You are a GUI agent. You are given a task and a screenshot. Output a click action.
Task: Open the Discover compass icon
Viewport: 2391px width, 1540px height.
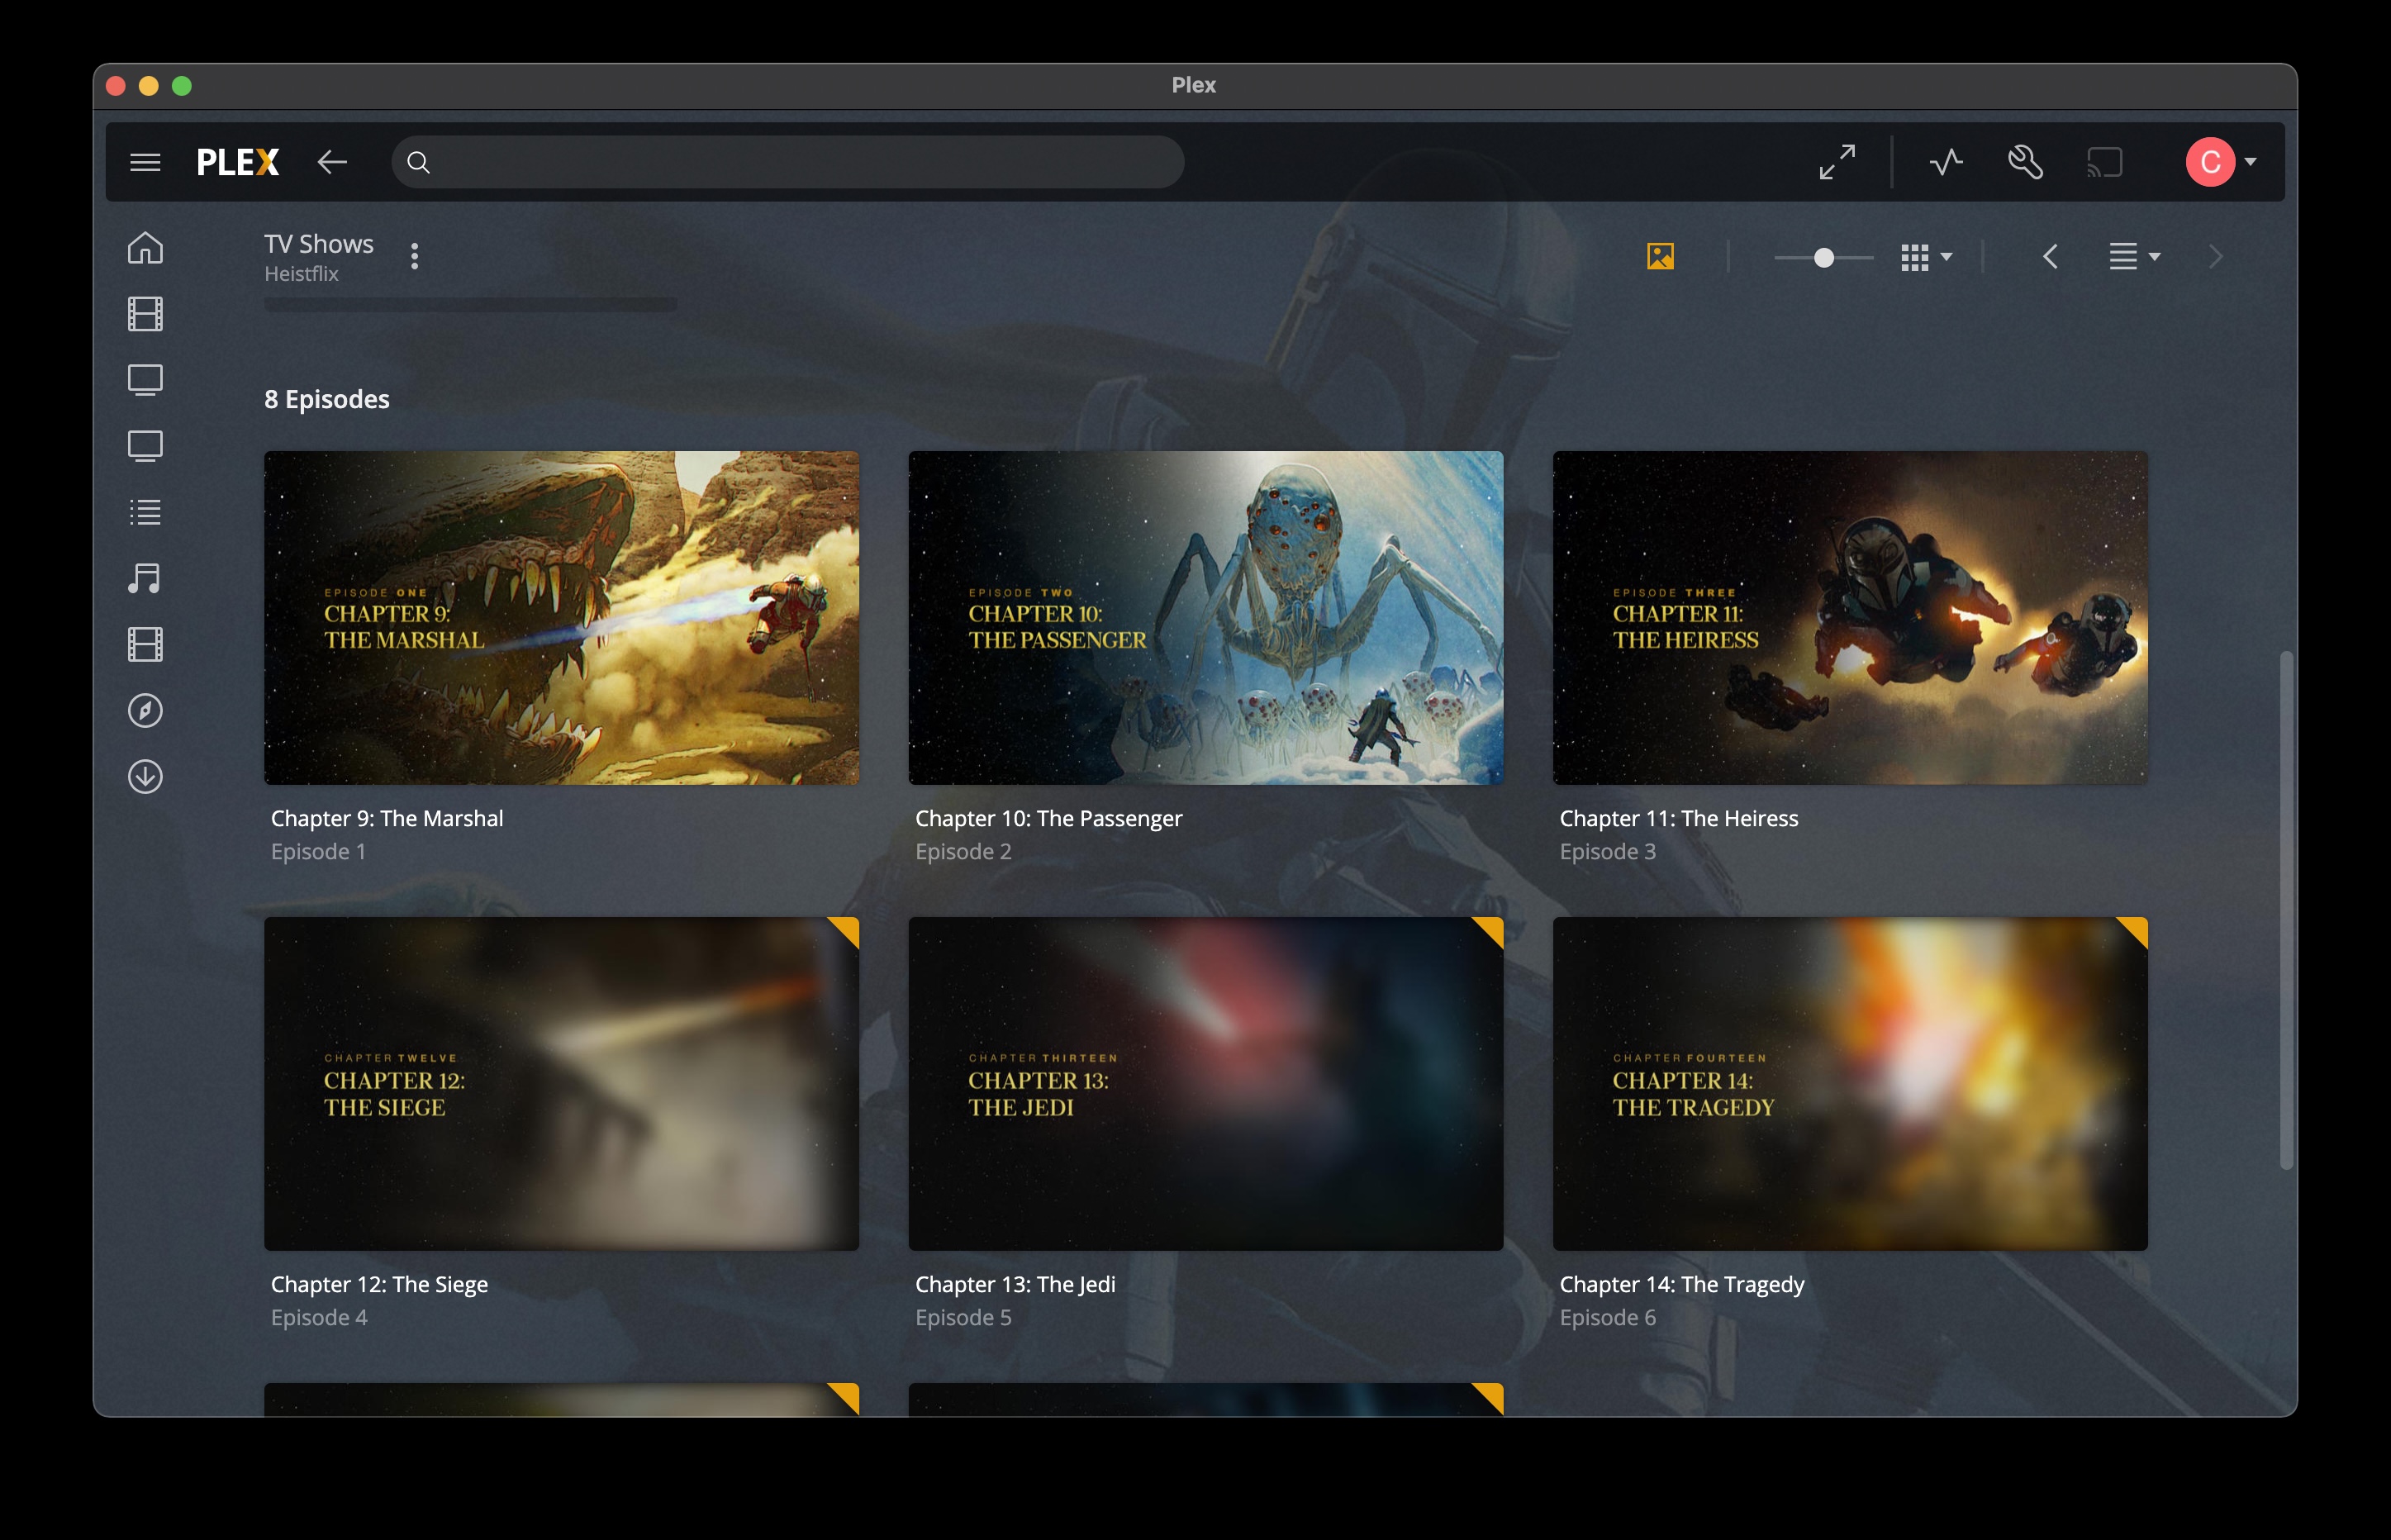coord(145,711)
